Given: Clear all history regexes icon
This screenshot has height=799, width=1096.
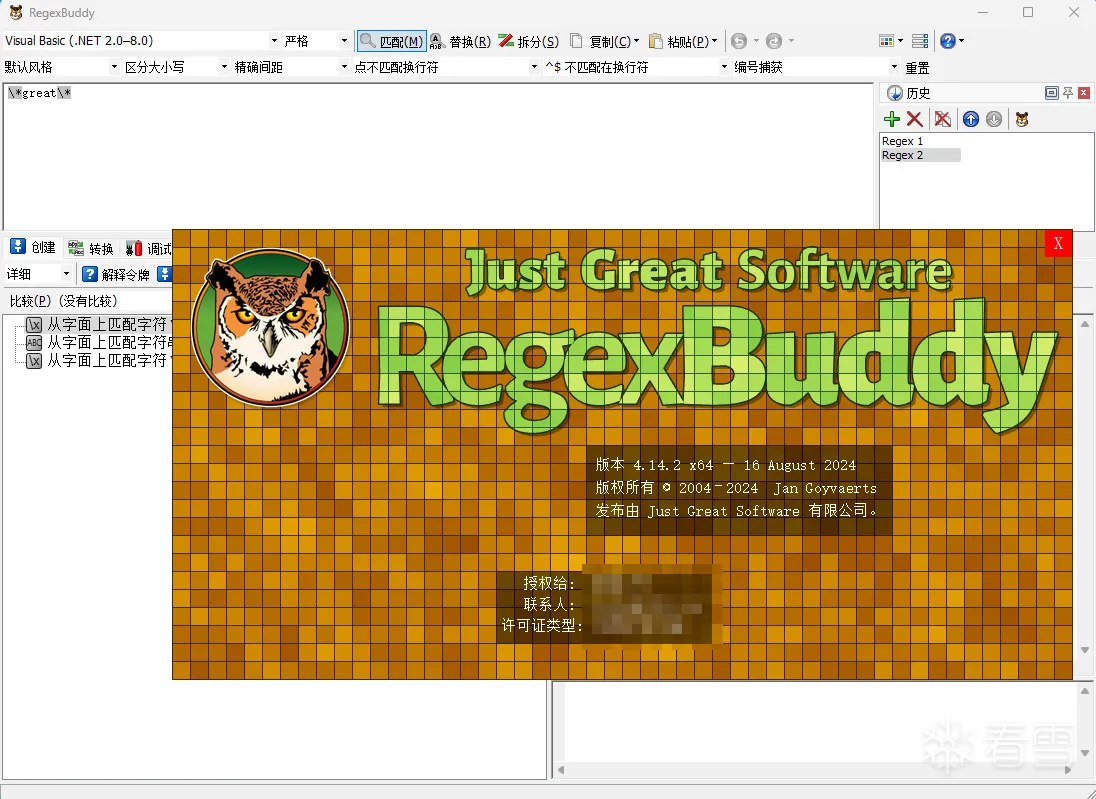Looking at the screenshot, I should (943, 119).
